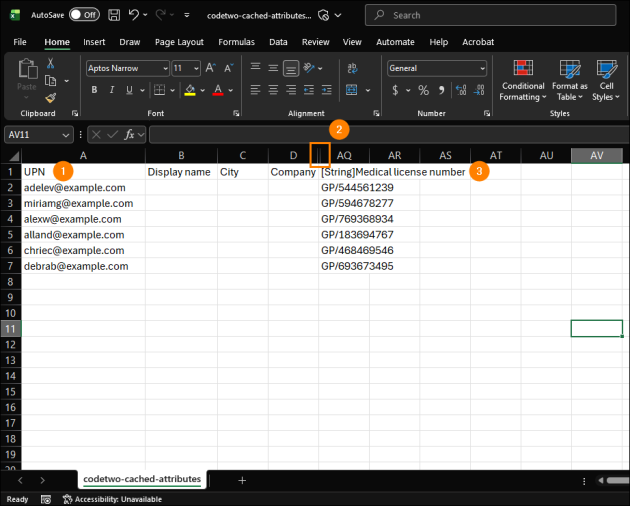Top align cell contents
Screen dimensions: 630x506
tap(256, 67)
